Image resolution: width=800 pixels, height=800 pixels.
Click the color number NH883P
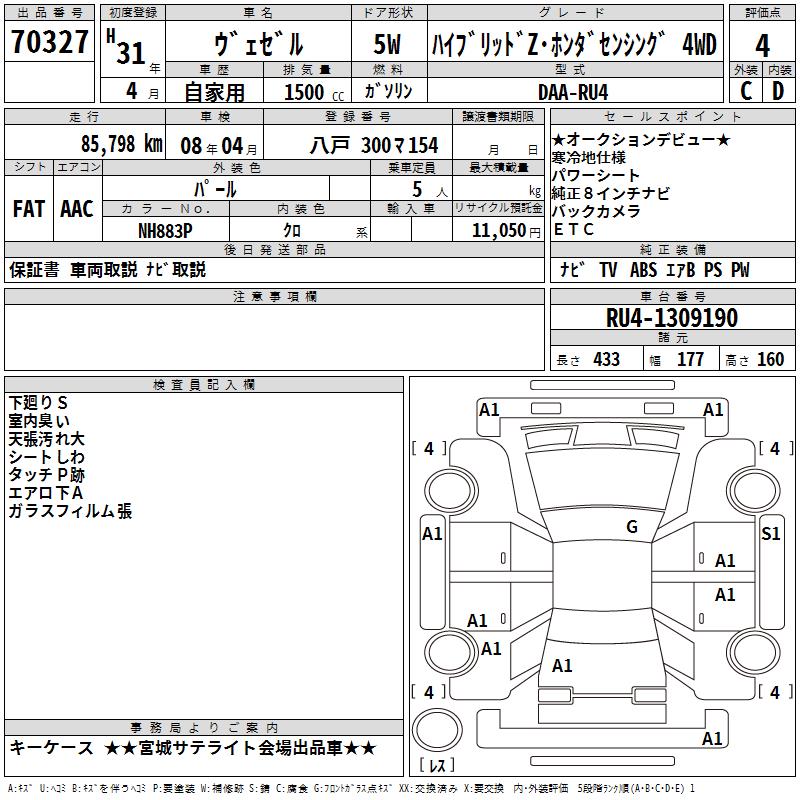[165, 231]
